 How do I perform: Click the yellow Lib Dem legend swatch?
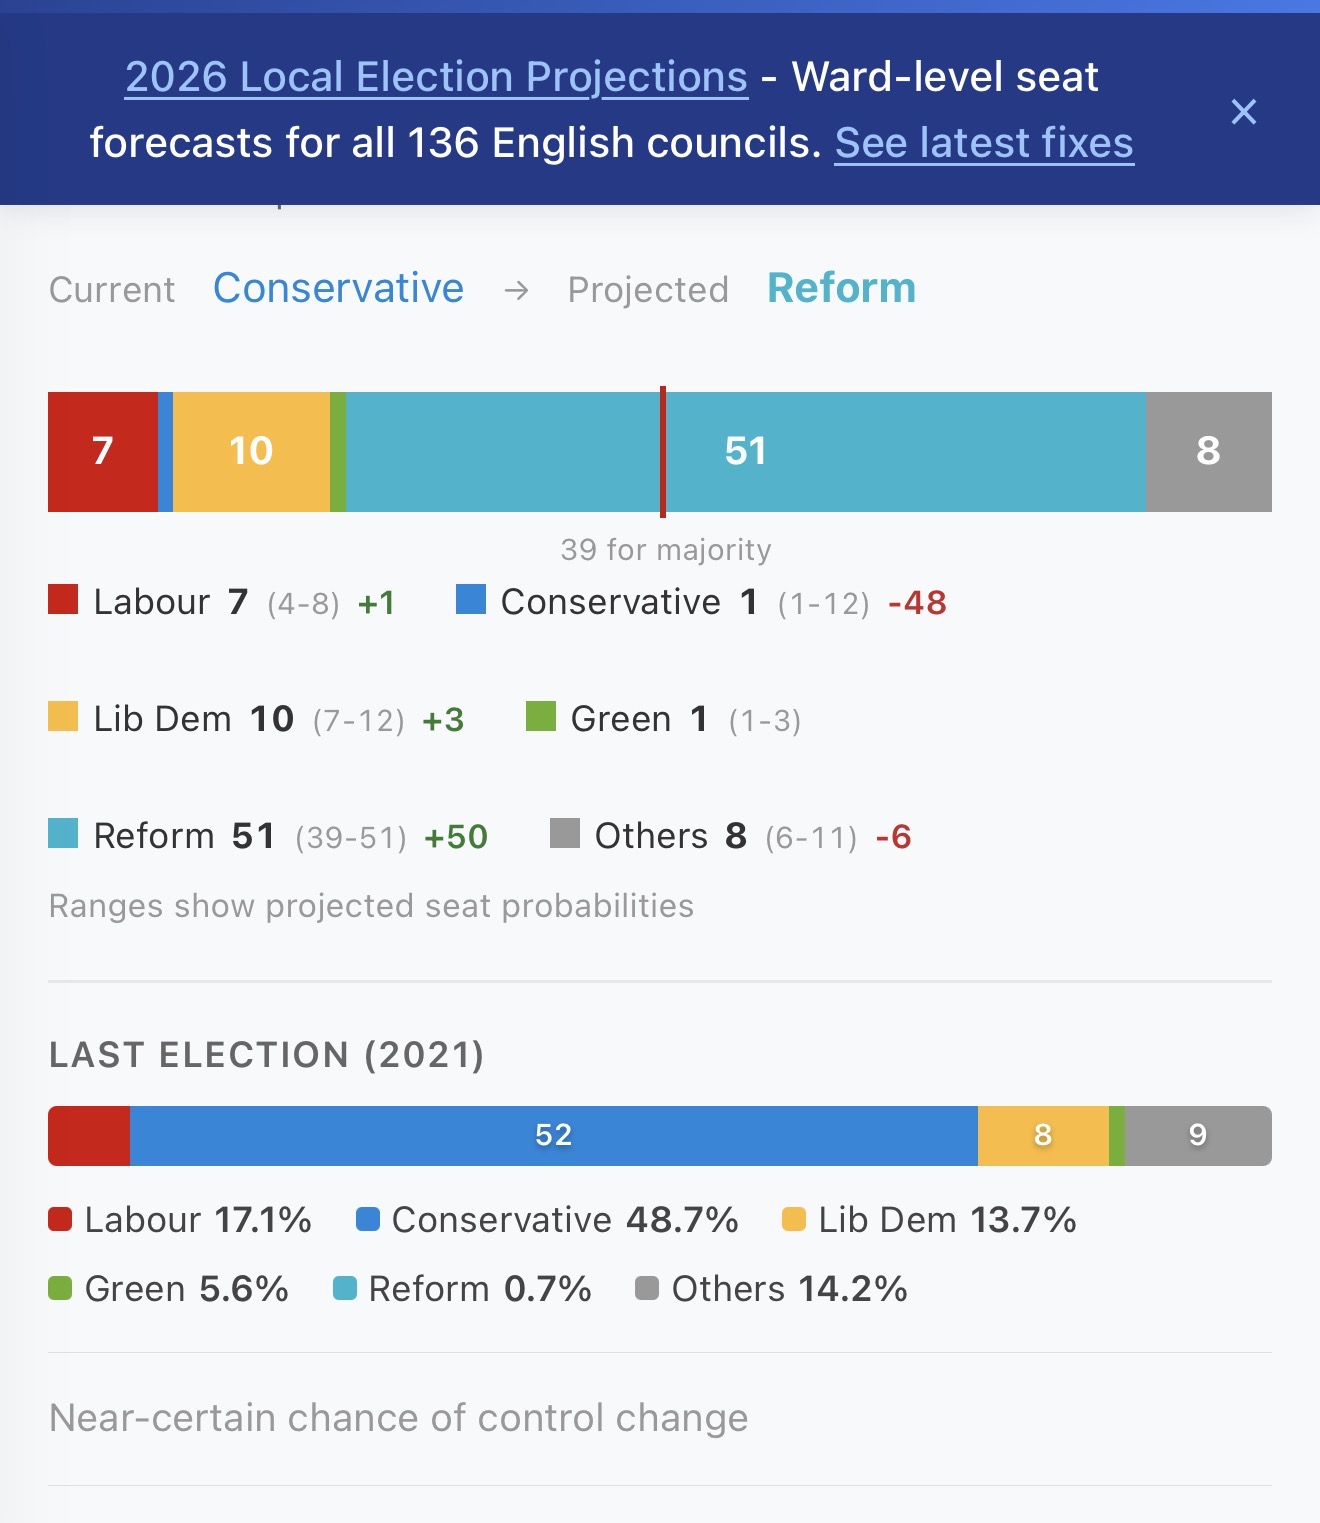pyautogui.click(x=63, y=717)
